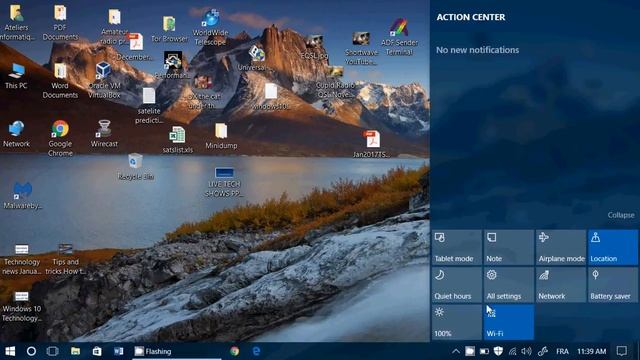640x360 pixels.
Task: Select the Network desktop icon
Action: tap(16, 134)
